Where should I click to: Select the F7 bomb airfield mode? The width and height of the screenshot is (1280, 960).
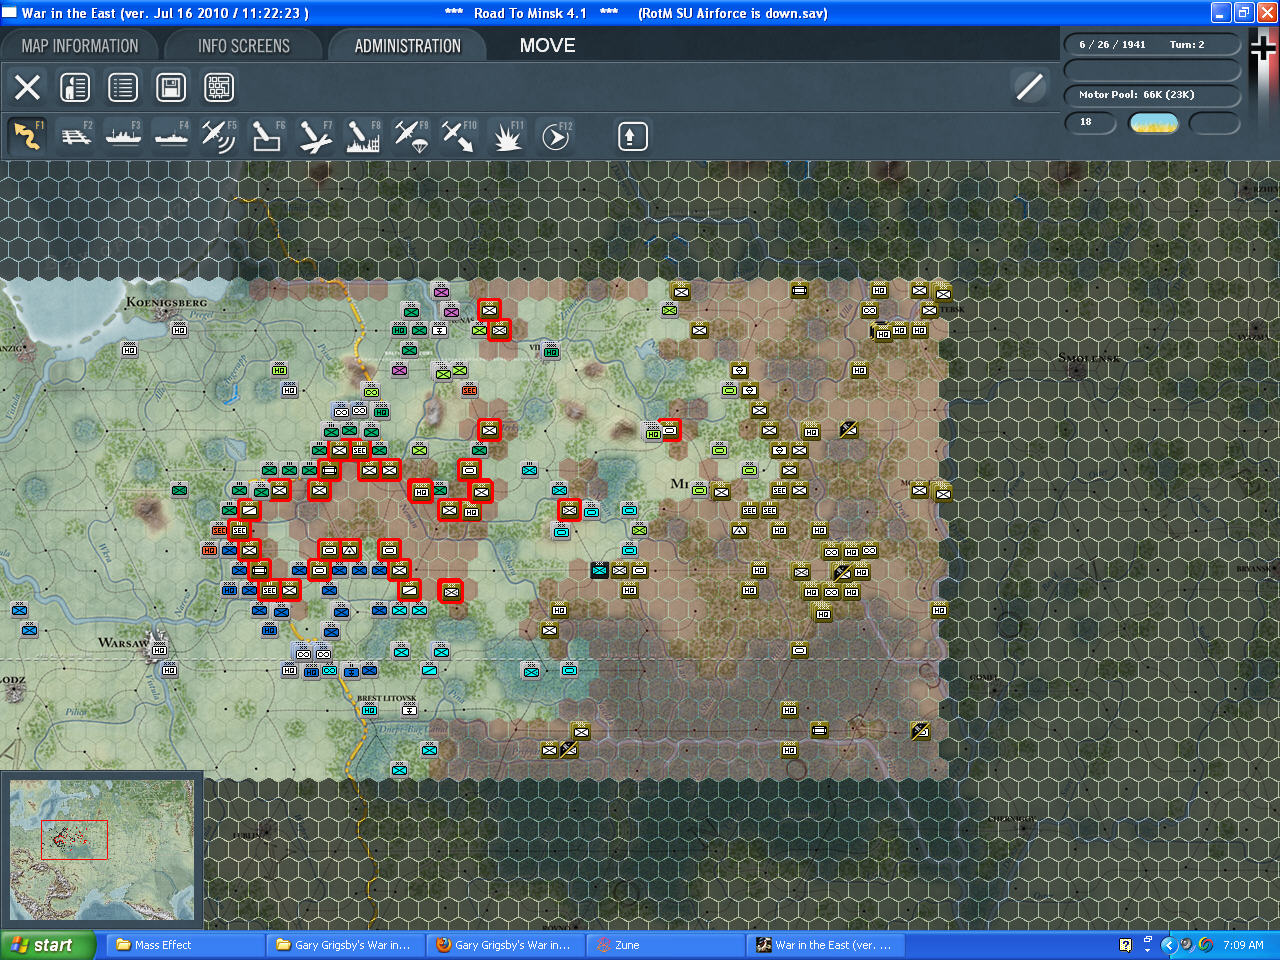click(x=315, y=136)
